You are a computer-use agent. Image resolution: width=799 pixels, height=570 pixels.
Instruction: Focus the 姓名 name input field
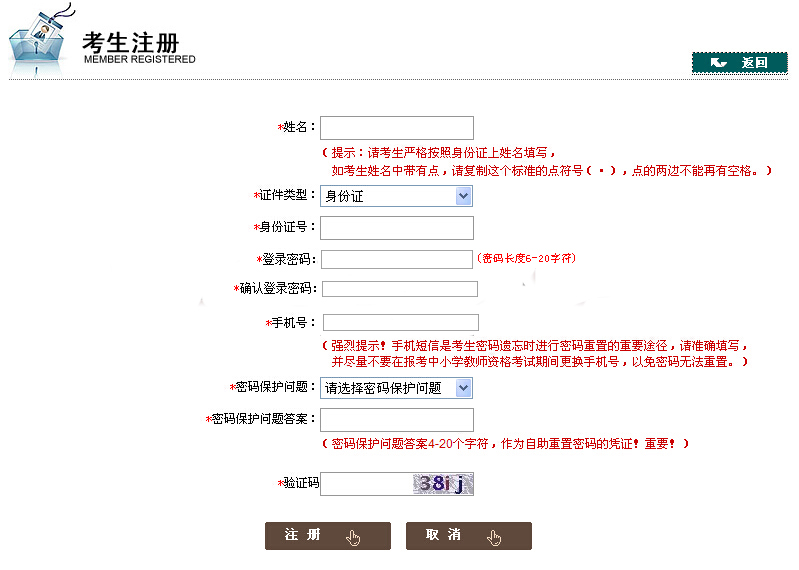coord(397,128)
